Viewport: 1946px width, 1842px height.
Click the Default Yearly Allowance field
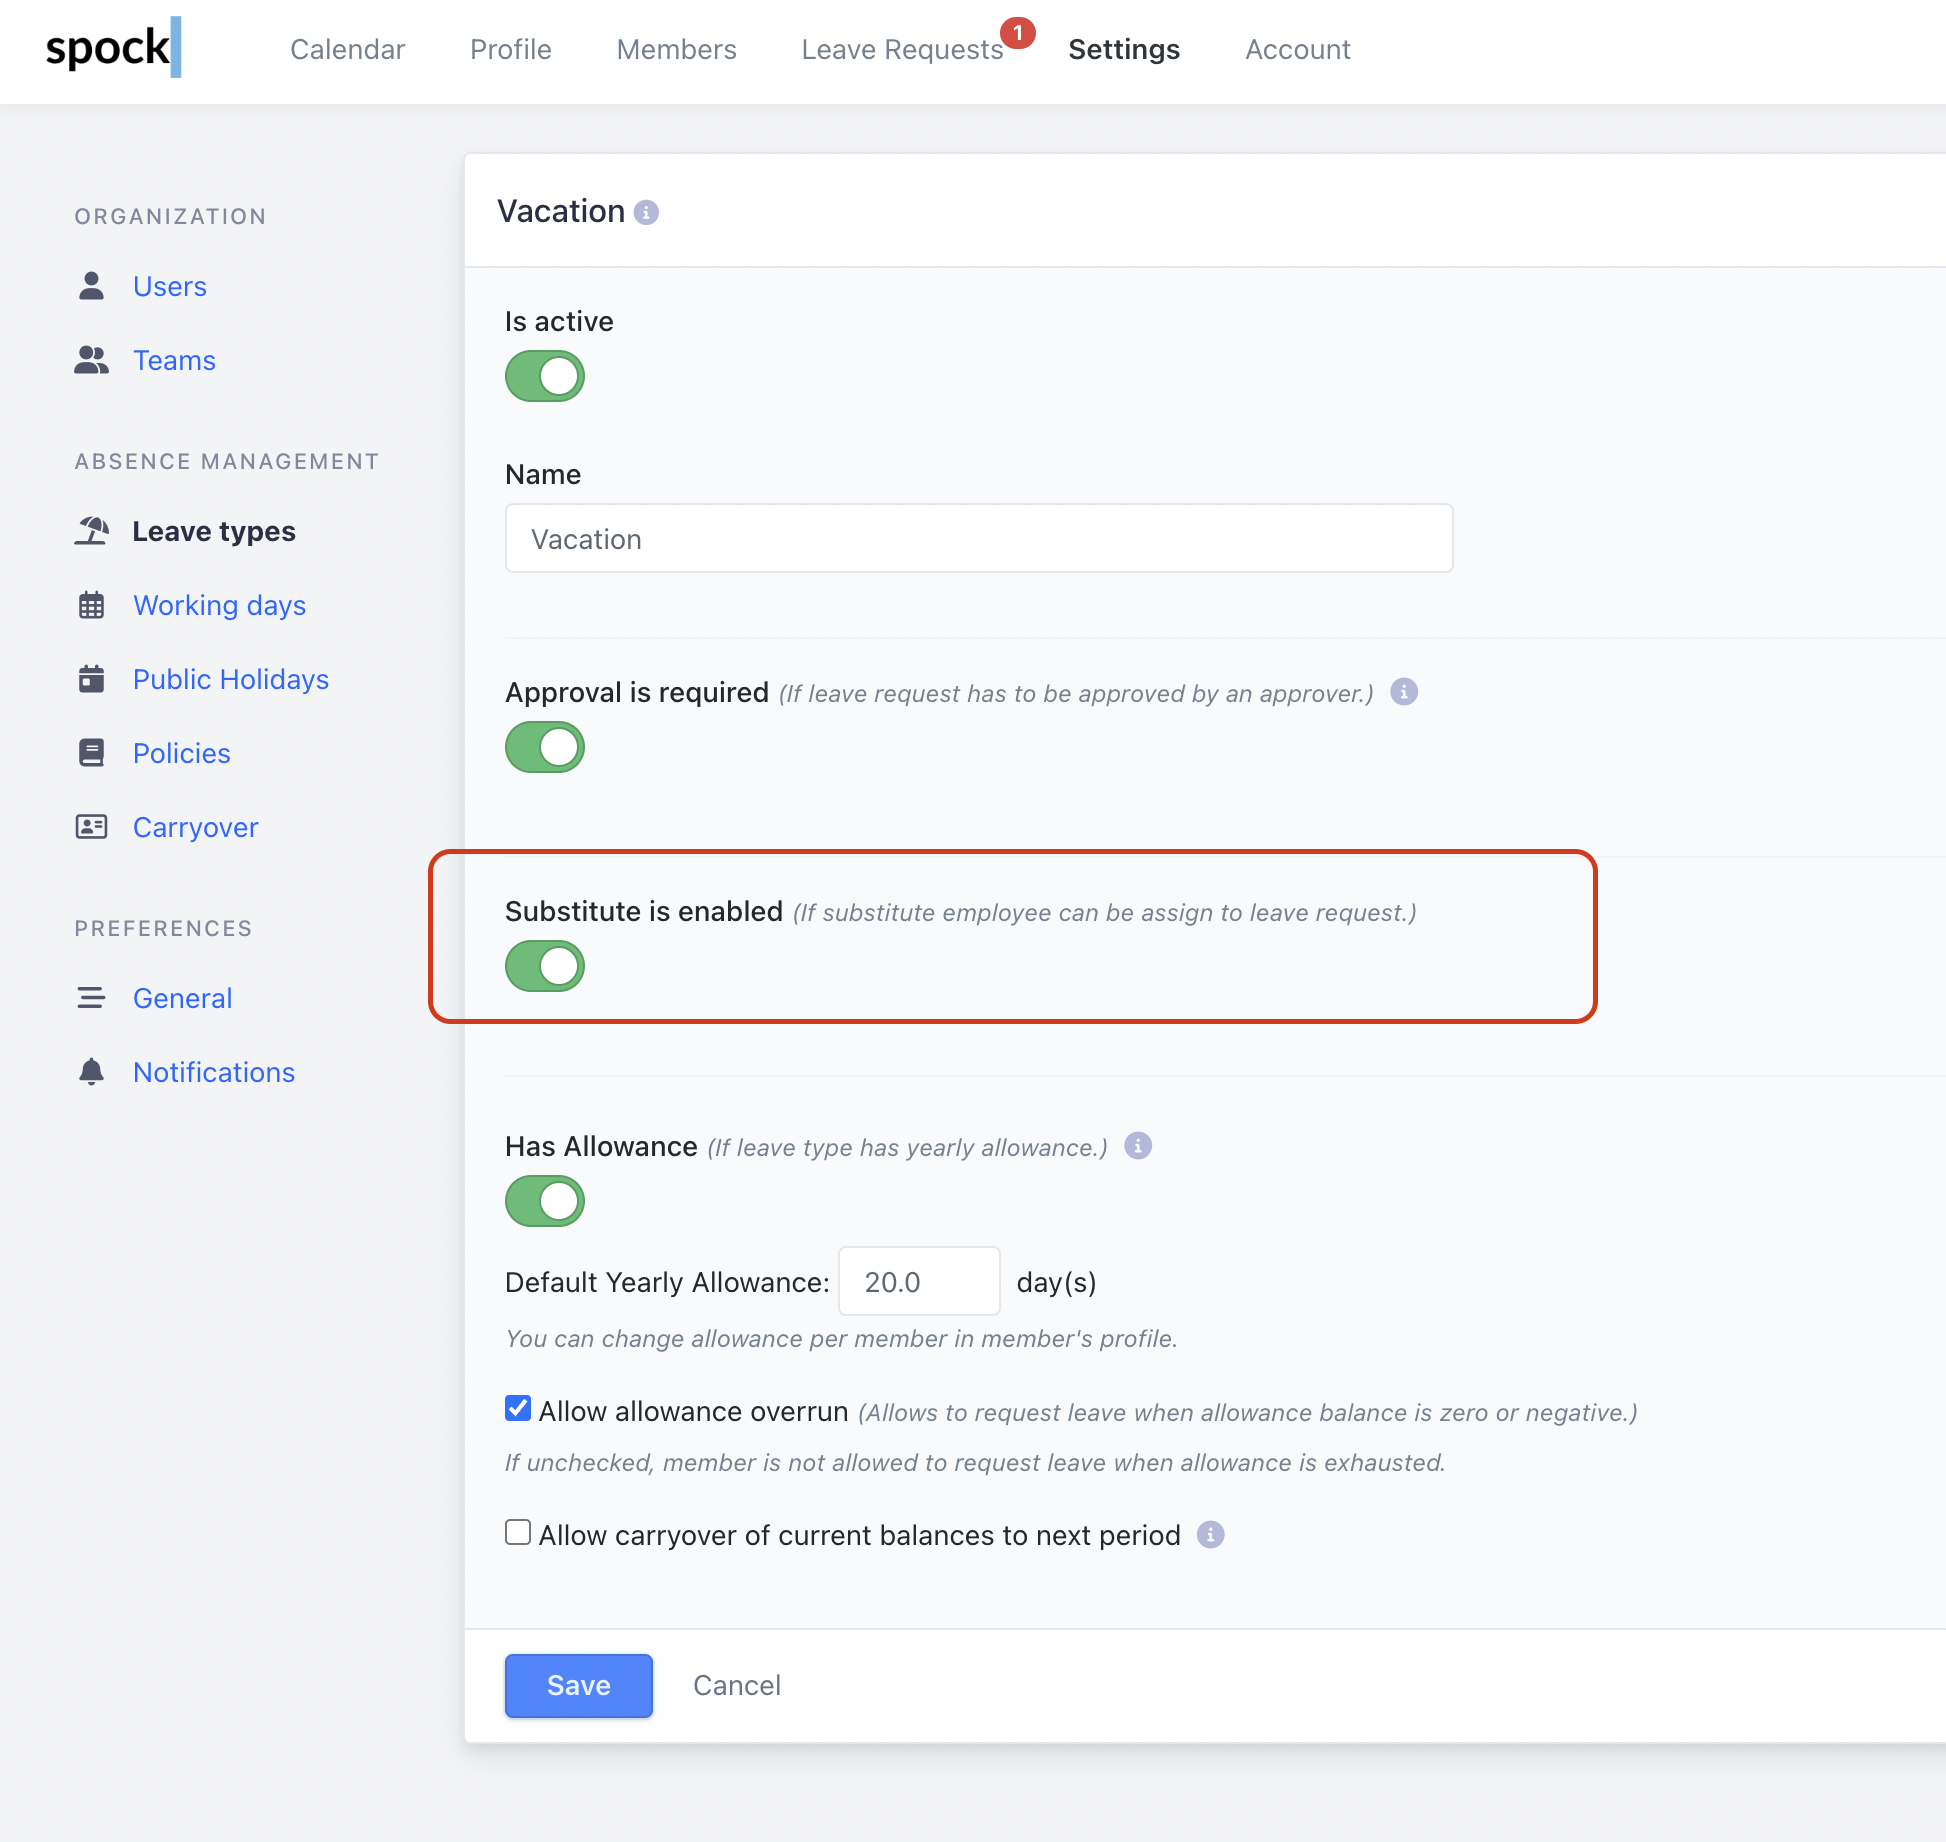918,1282
